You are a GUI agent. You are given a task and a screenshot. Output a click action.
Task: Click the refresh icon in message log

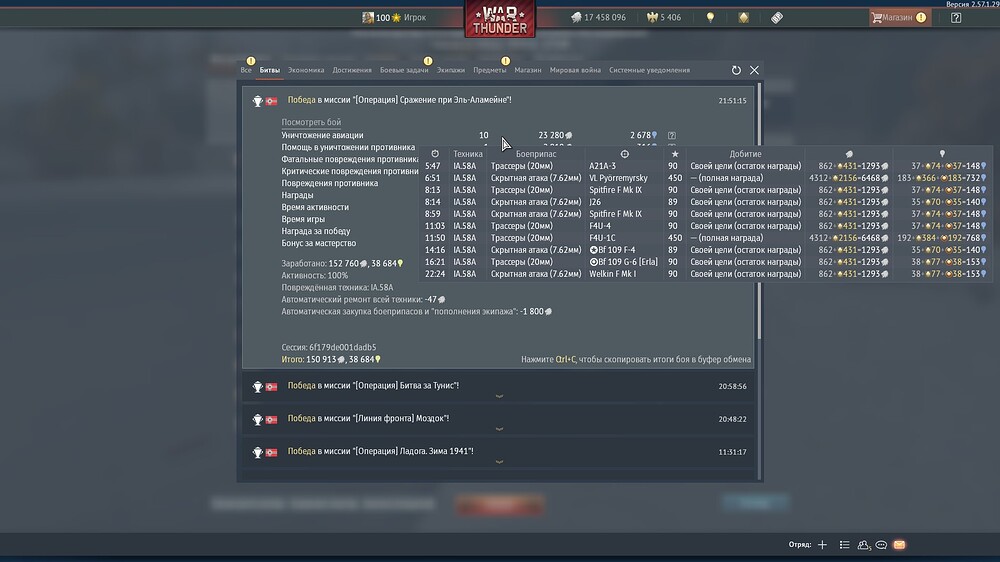tap(736, 70)
